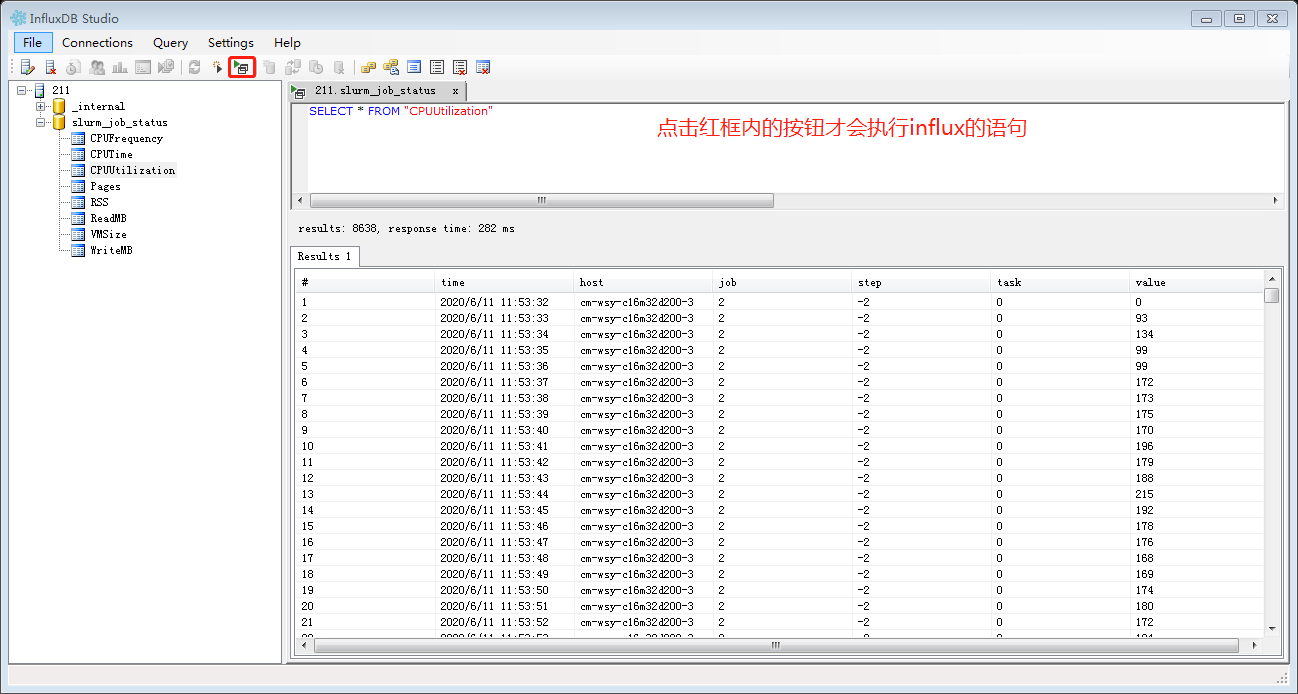Switch to the Results 1 tab
1298x694 pixels.
click(x=324, y=256)
